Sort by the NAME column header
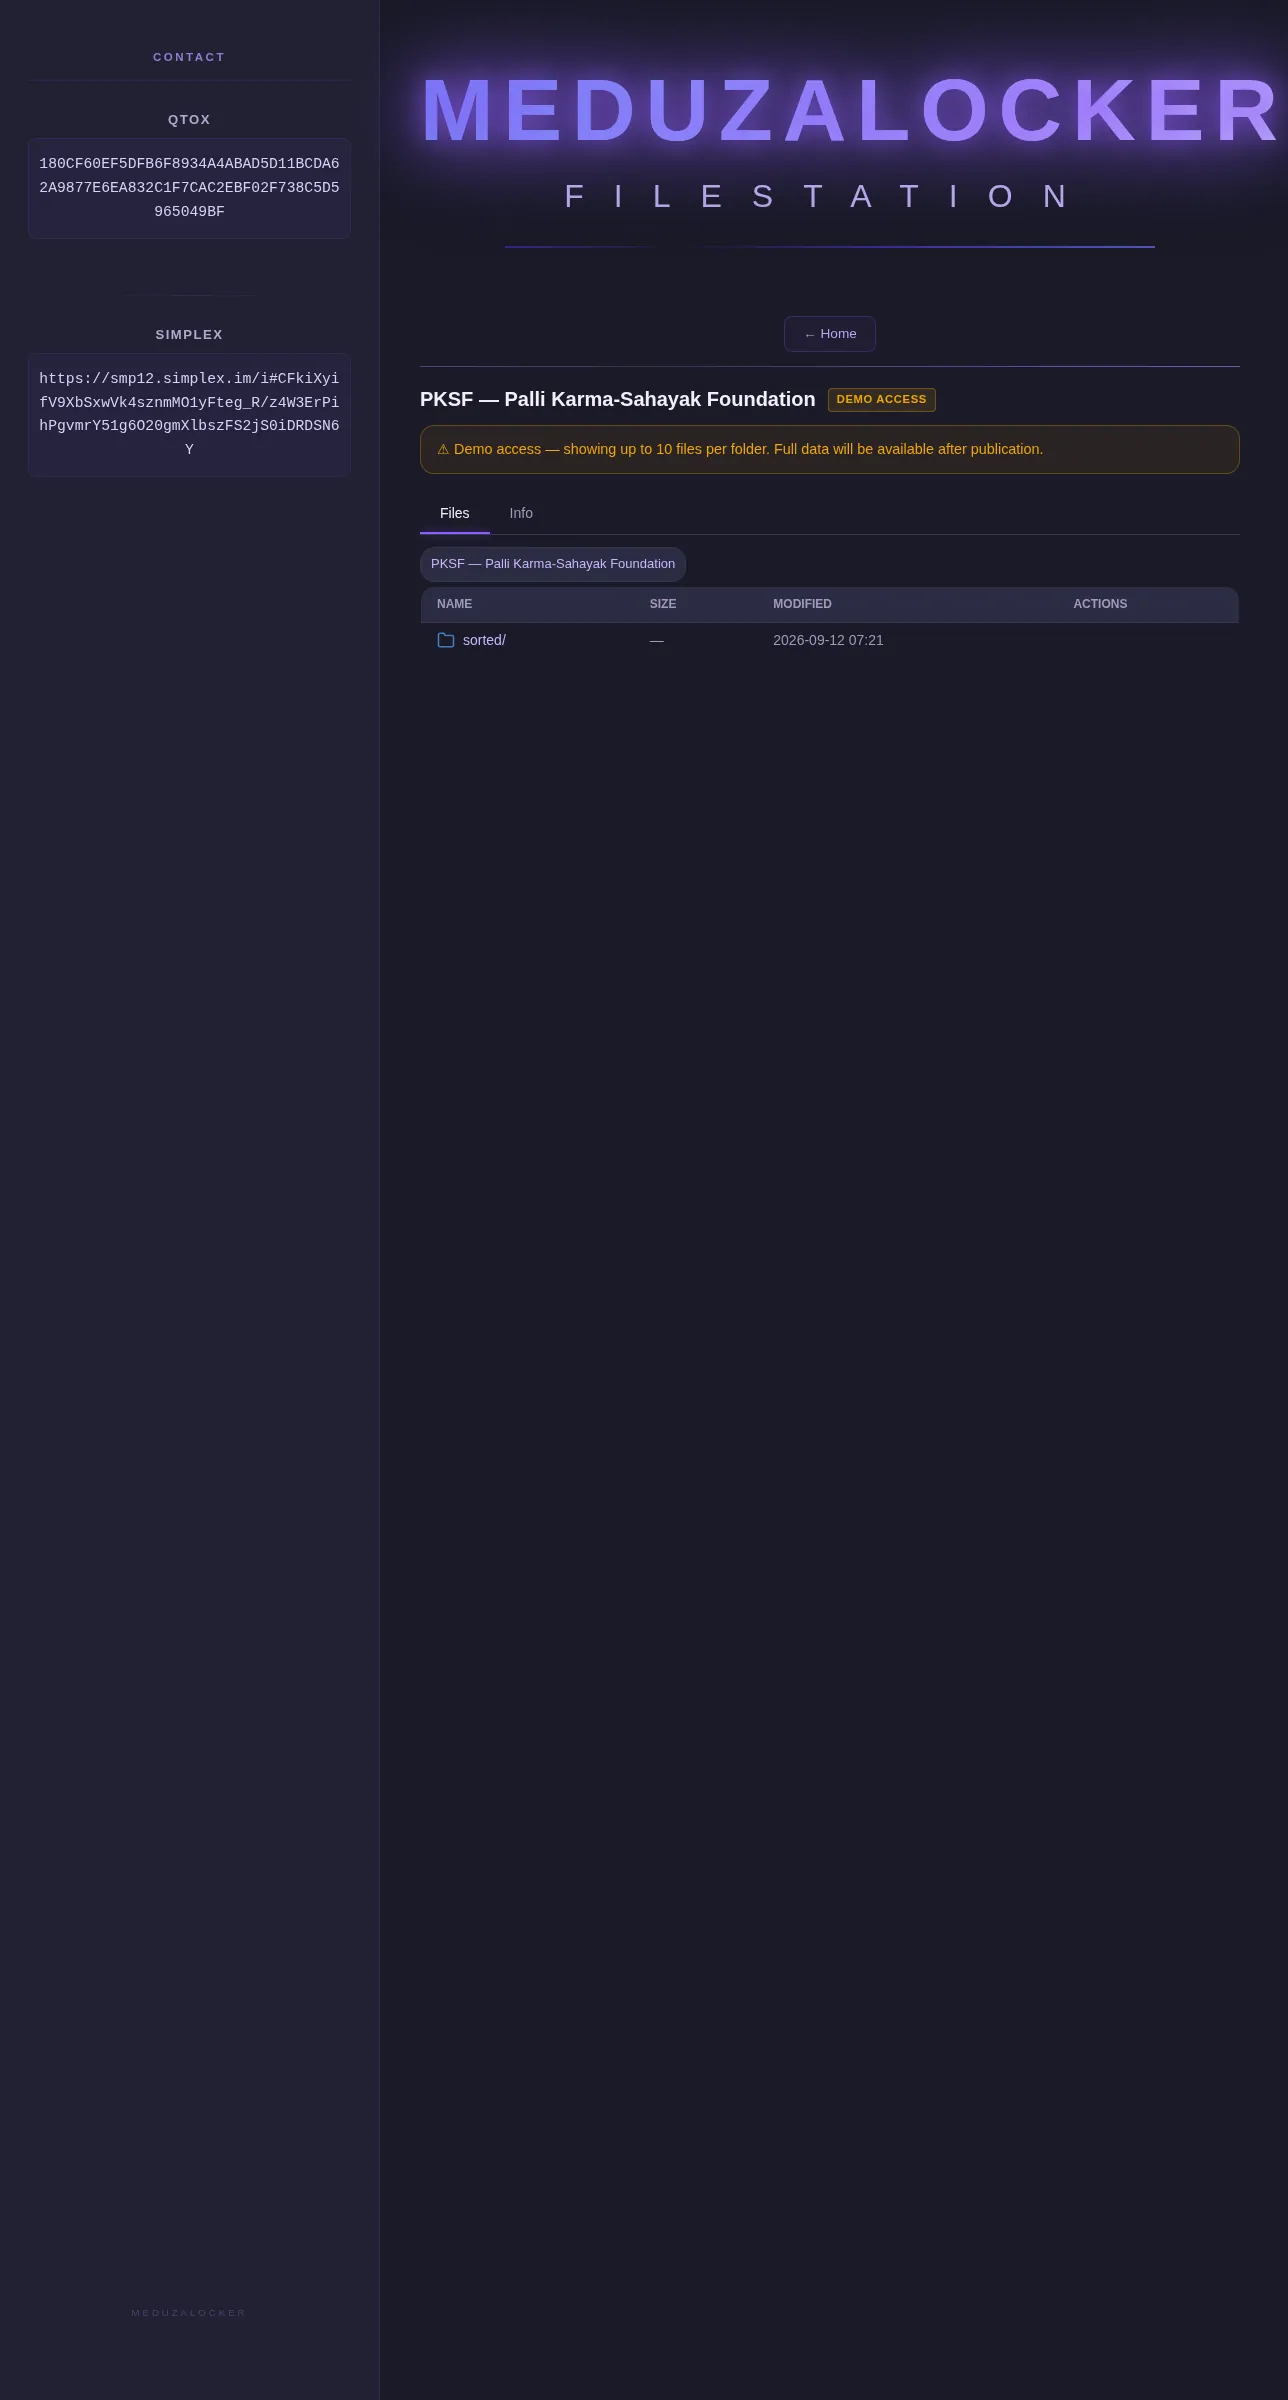This screenshot has width=1288, height=2400. (x=455, y=604)
